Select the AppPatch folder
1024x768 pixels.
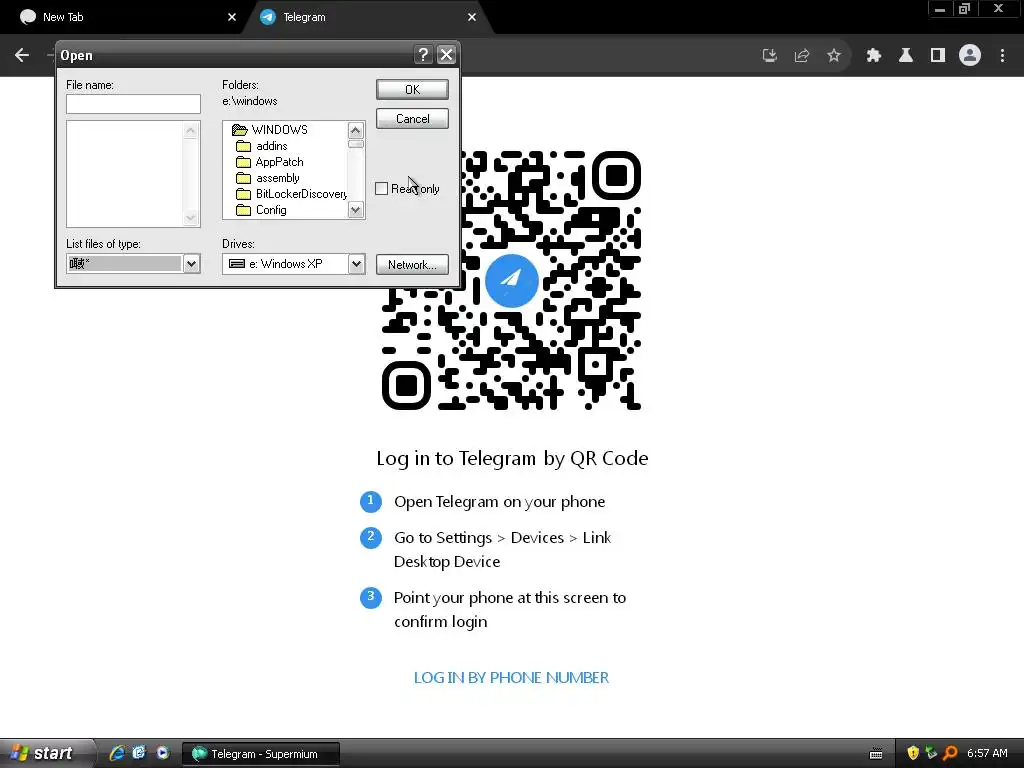pos(270,162)
